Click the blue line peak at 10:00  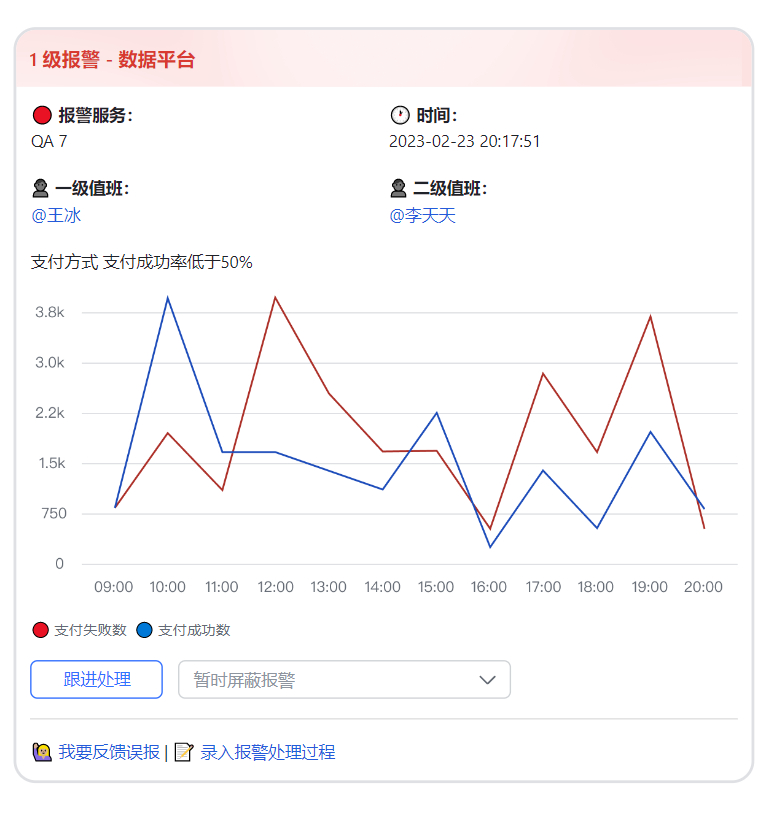pos(168,297)
